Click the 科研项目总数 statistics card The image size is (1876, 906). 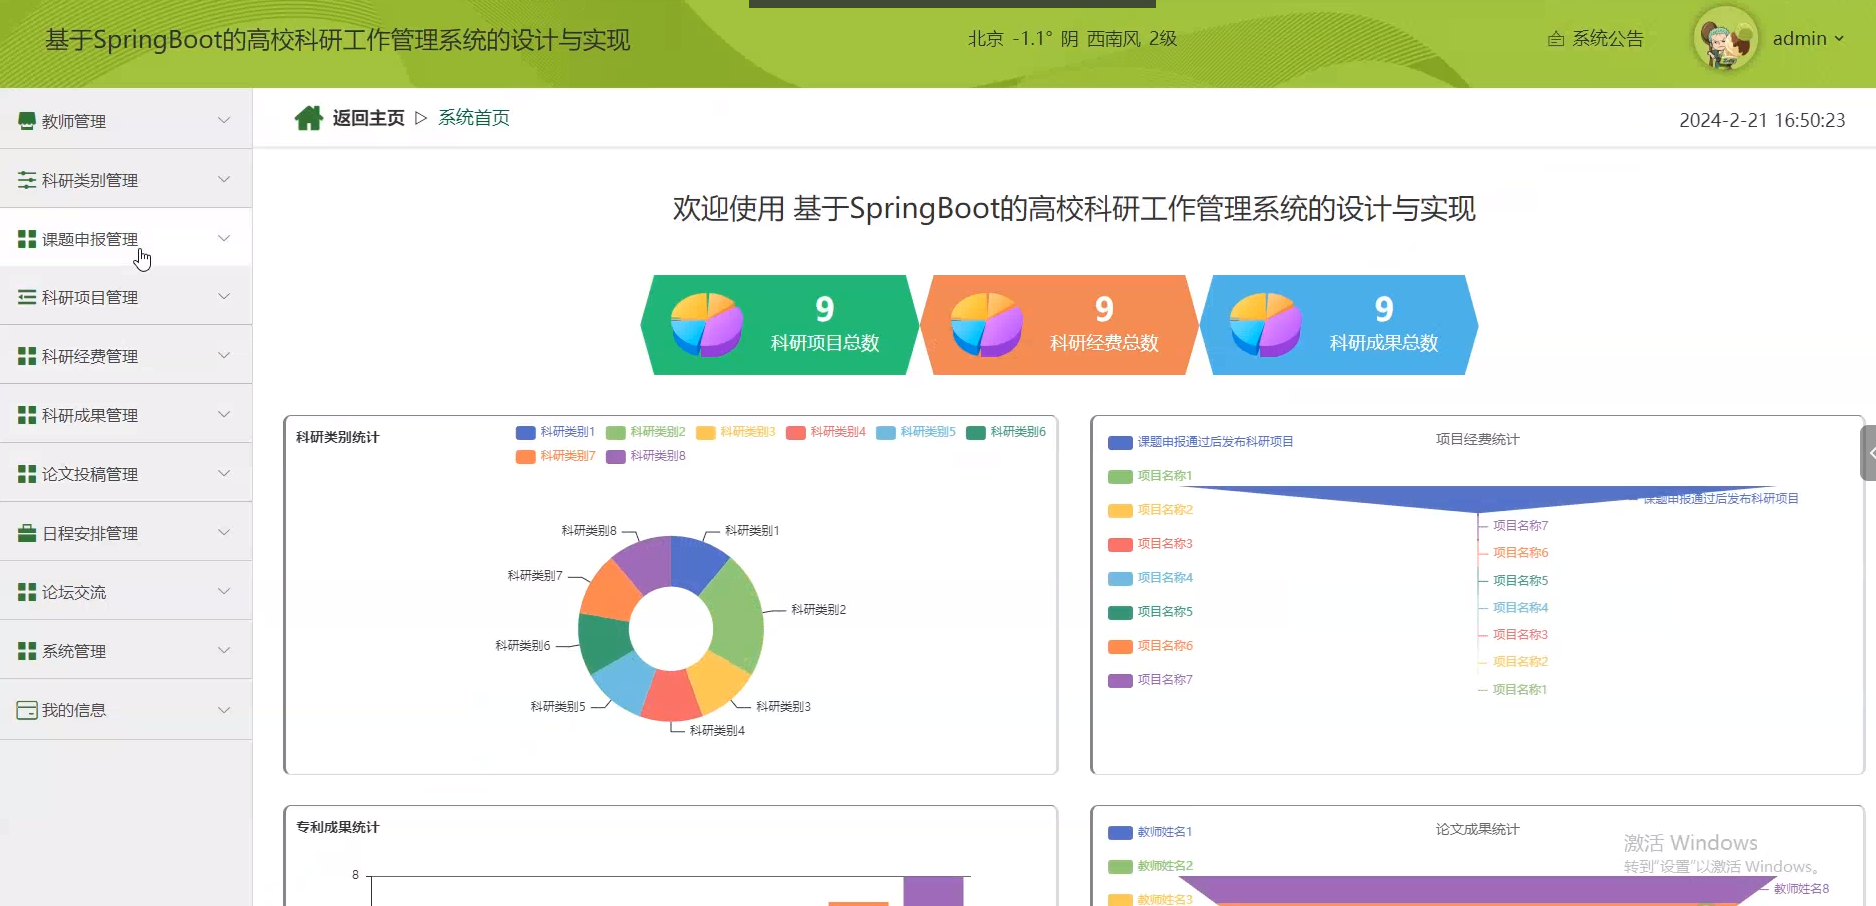(780, 325)
